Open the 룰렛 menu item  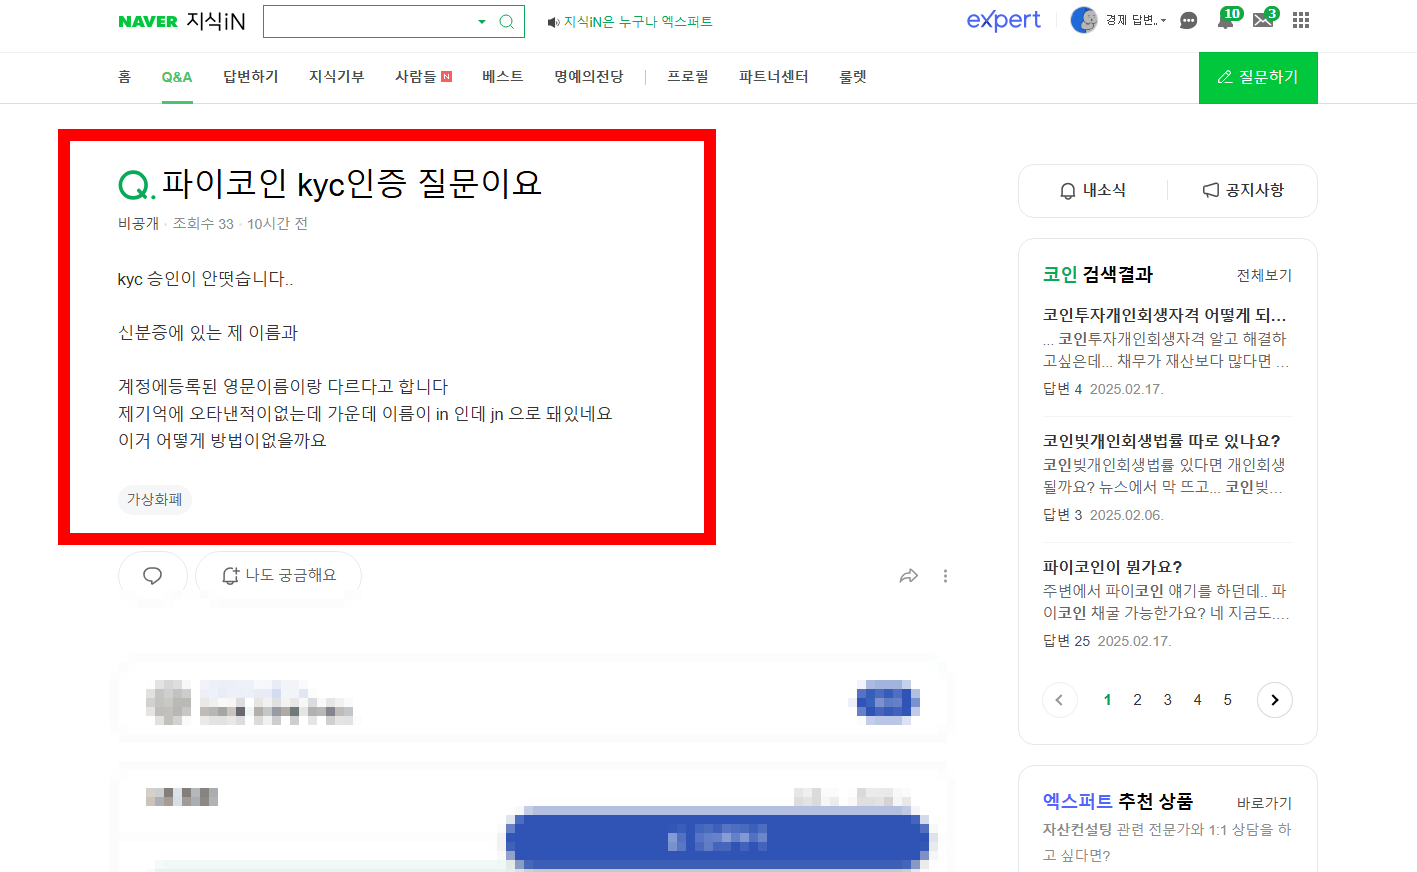853,77
